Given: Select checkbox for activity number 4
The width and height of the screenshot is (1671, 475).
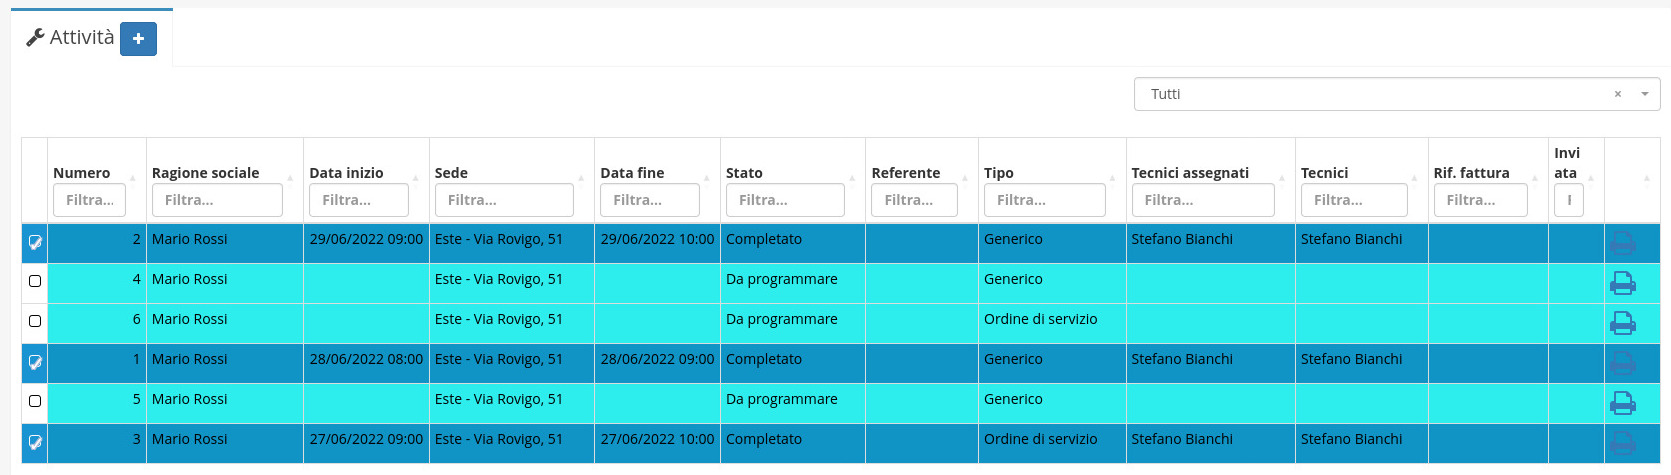Looking at the screenshot, I should 35,281.
